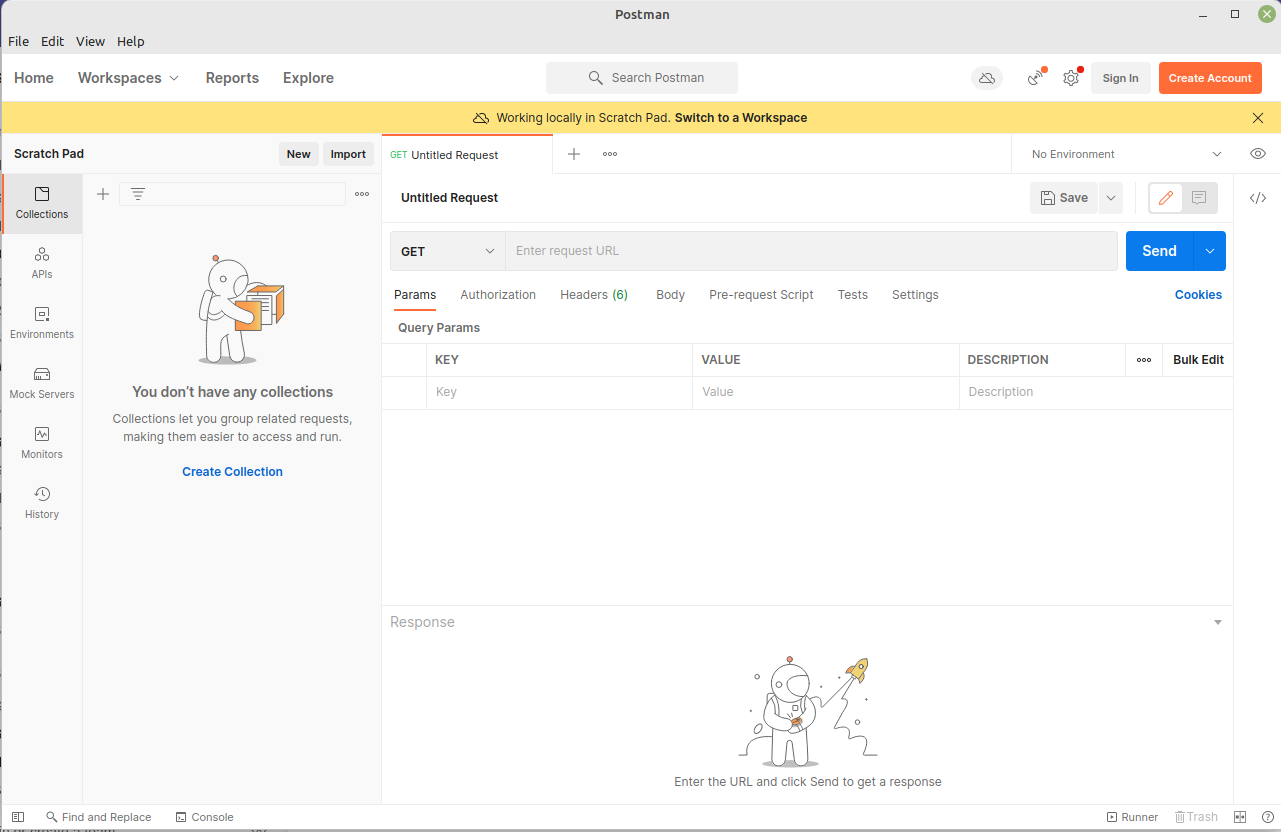The width and height of the screenshot is (1281, 832).
Task: Expand the GET method dropdown
Action: [448, 251]
